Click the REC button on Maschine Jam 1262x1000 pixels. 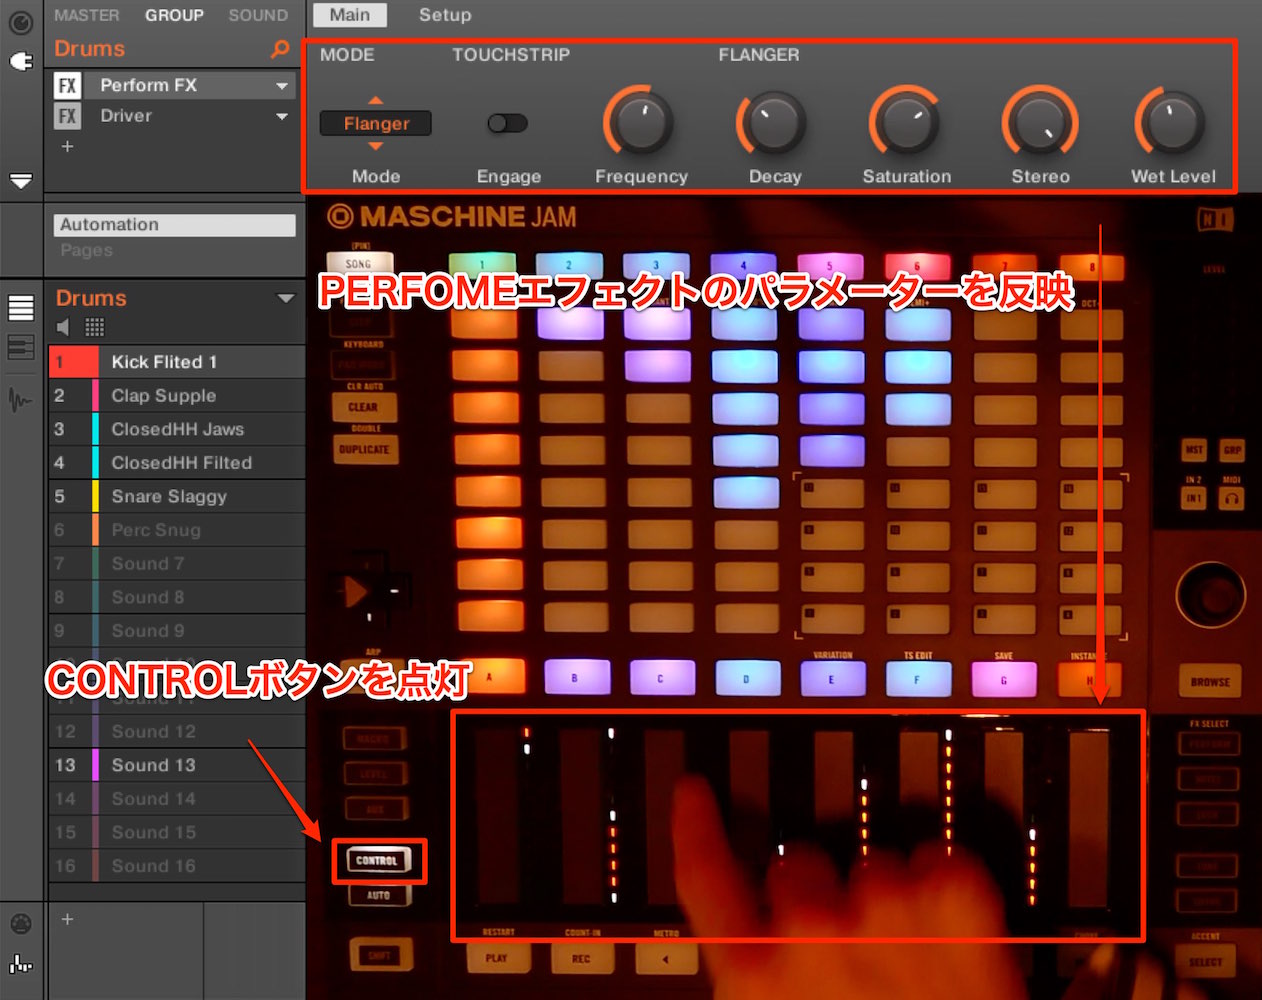point(581,957)
